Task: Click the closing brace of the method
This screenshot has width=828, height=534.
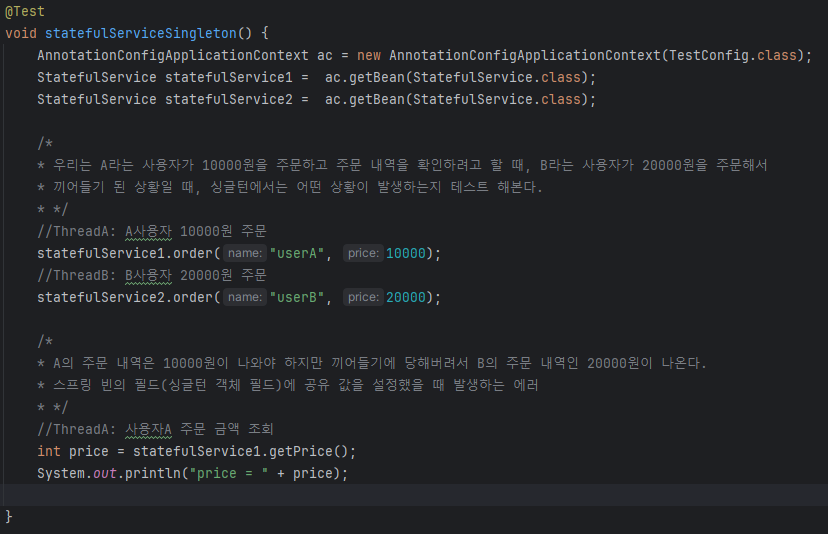Action: point(8,517)
